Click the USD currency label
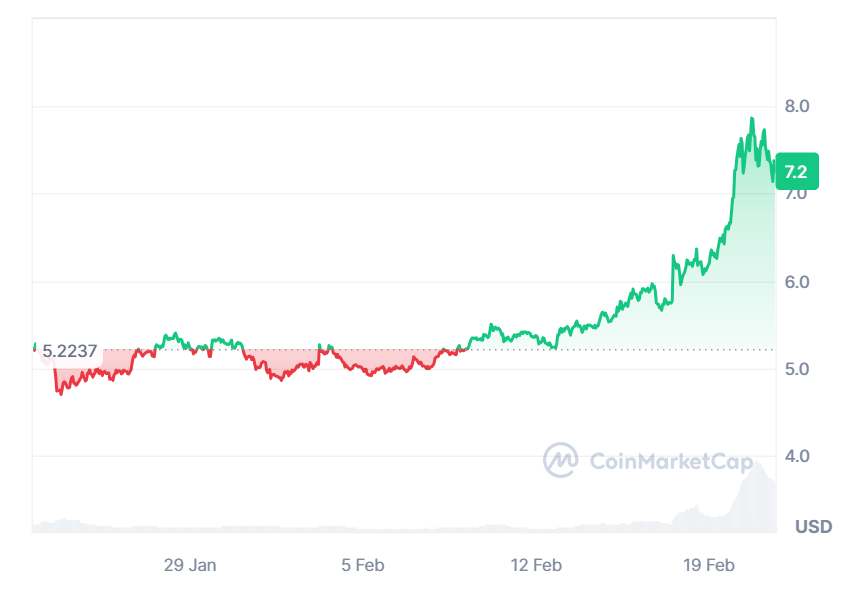850x592 pixels. [813, 526]
